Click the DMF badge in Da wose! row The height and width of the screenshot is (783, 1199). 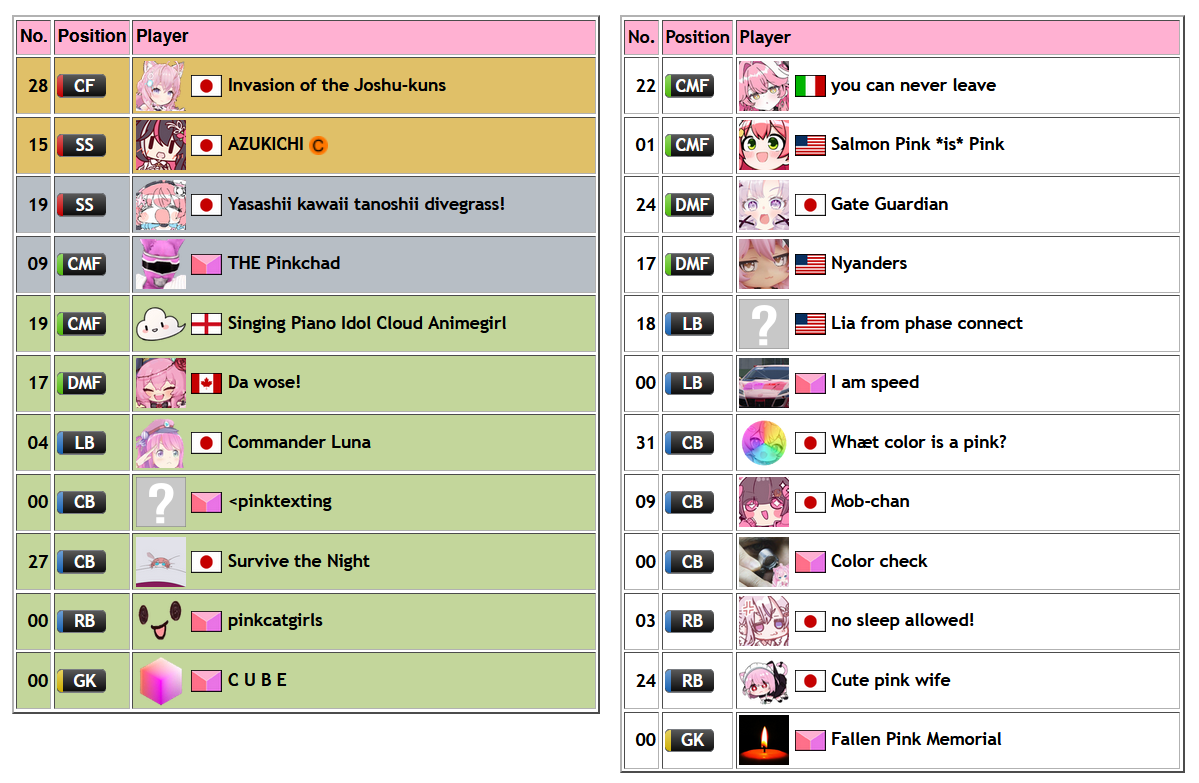[x=83, y=383]
